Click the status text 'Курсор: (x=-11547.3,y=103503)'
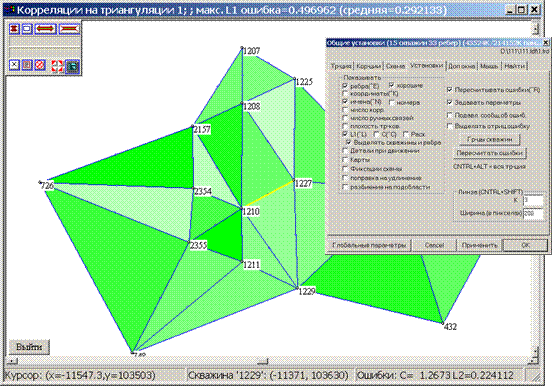The height and width of the screenshot is (386, 552). click(80, 375)
